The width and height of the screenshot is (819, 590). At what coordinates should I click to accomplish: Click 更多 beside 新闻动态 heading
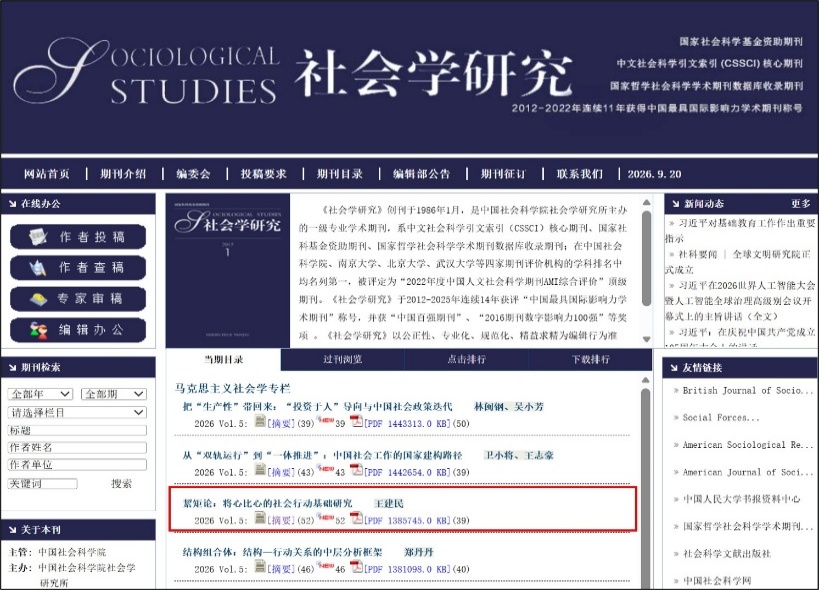point(801,204)
